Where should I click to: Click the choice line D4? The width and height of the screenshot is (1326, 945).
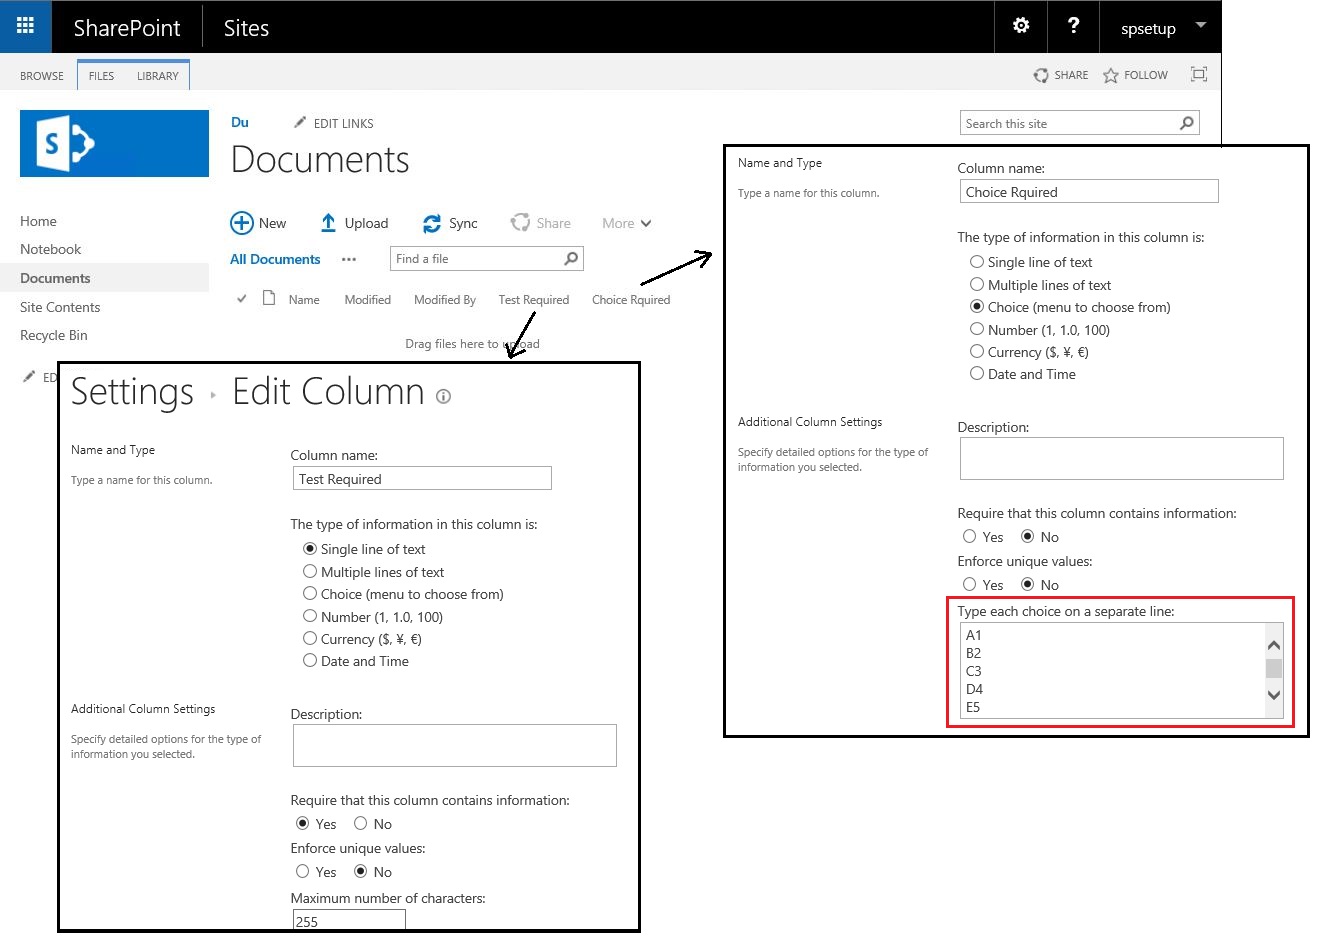[974, 689]
